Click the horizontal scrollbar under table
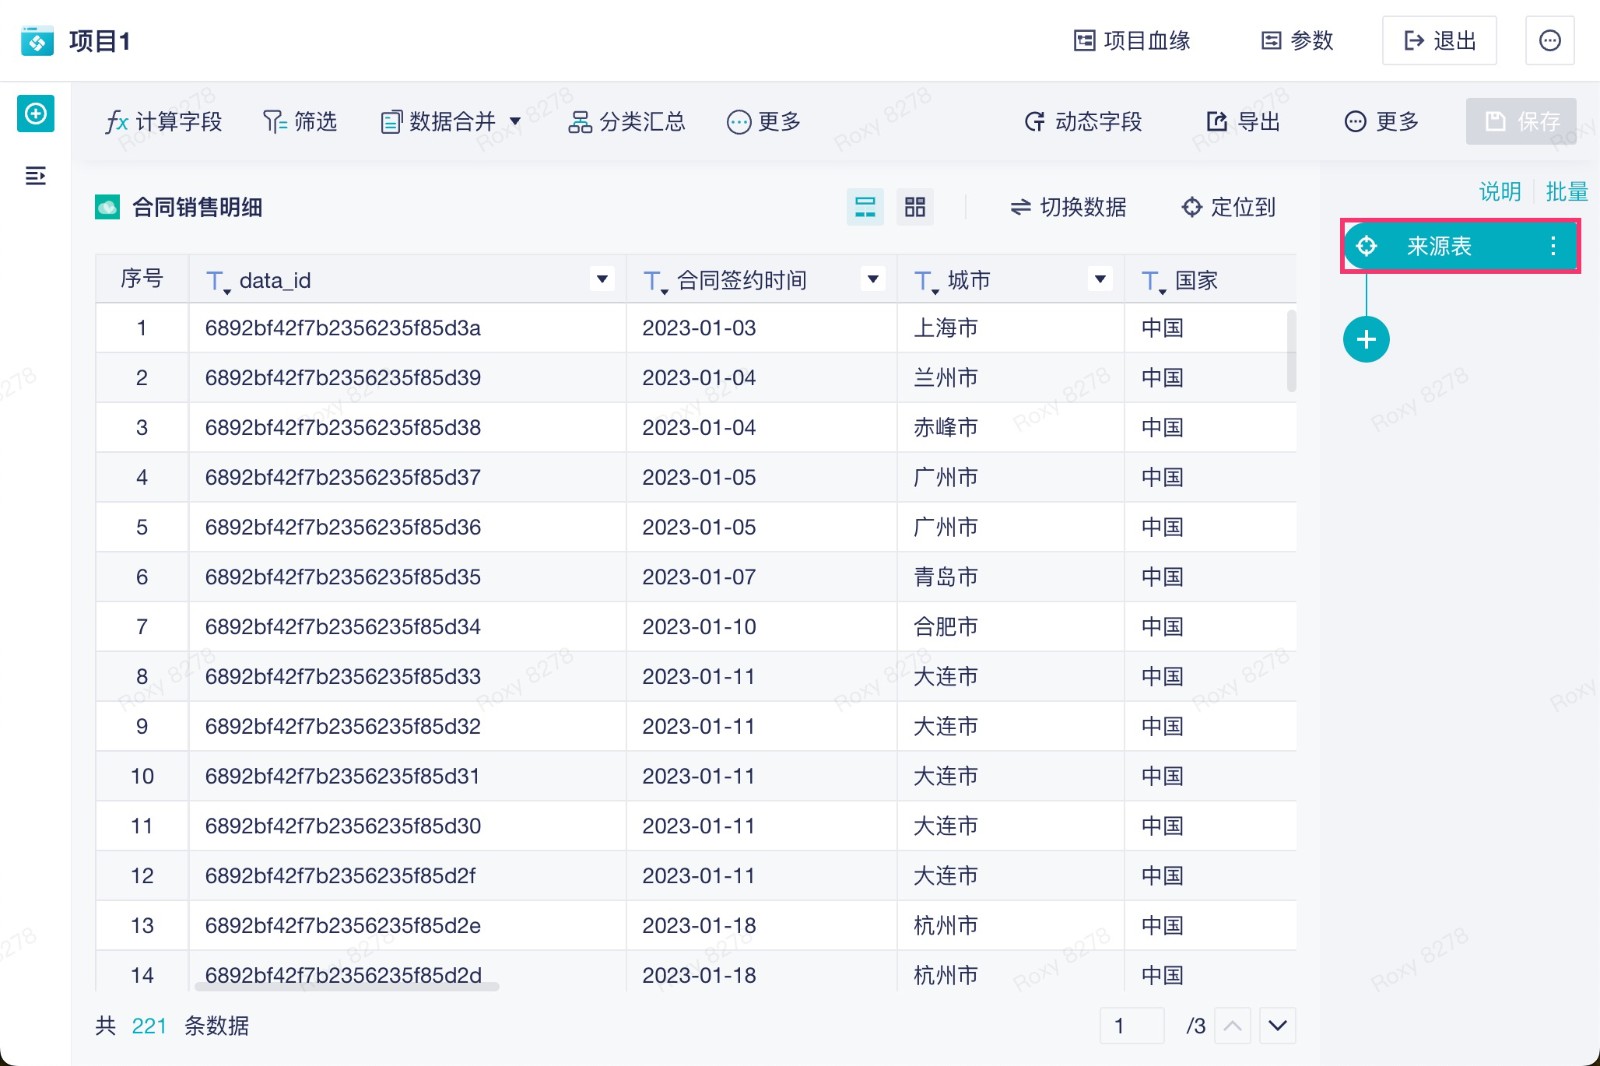 pos(347,986)
